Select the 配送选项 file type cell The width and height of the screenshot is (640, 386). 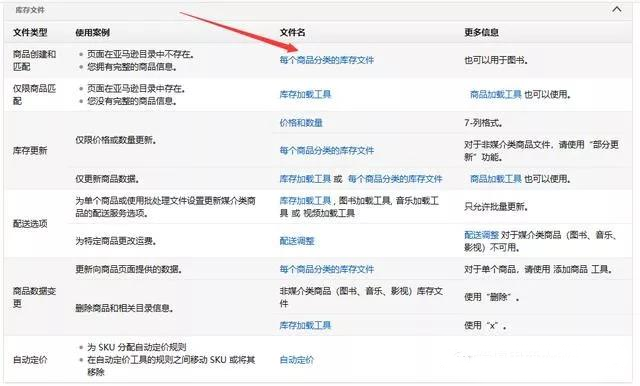[x=30, y=224]
